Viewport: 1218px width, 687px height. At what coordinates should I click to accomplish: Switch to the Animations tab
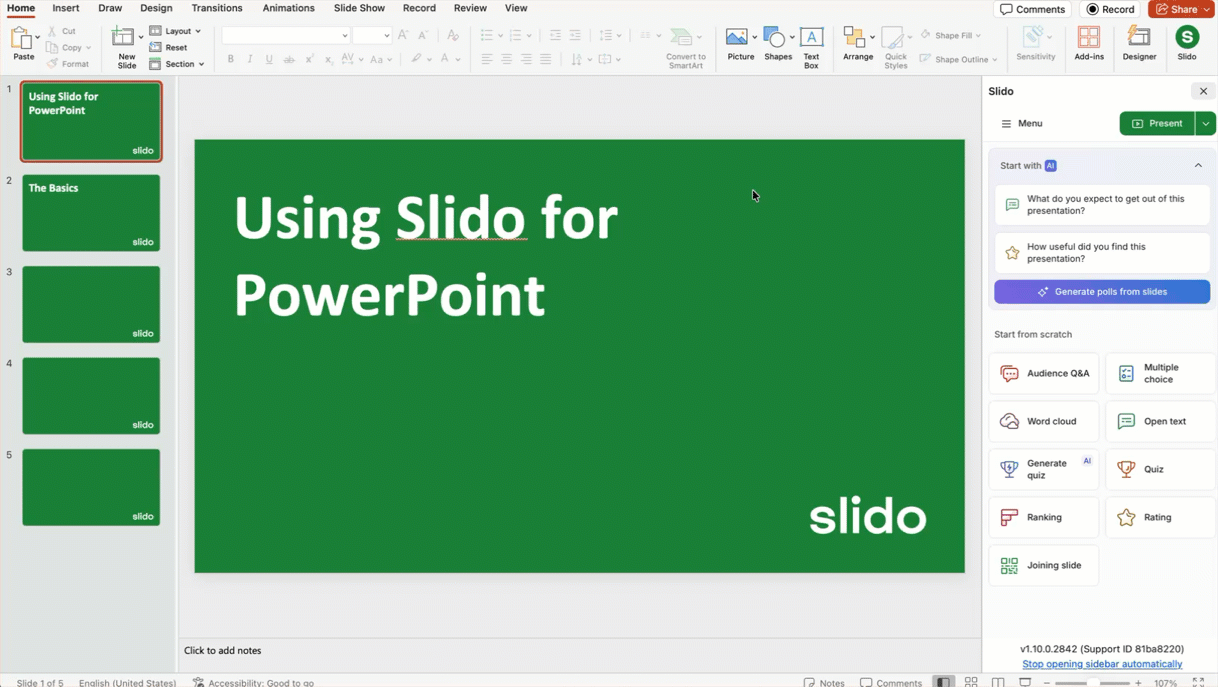288,8
